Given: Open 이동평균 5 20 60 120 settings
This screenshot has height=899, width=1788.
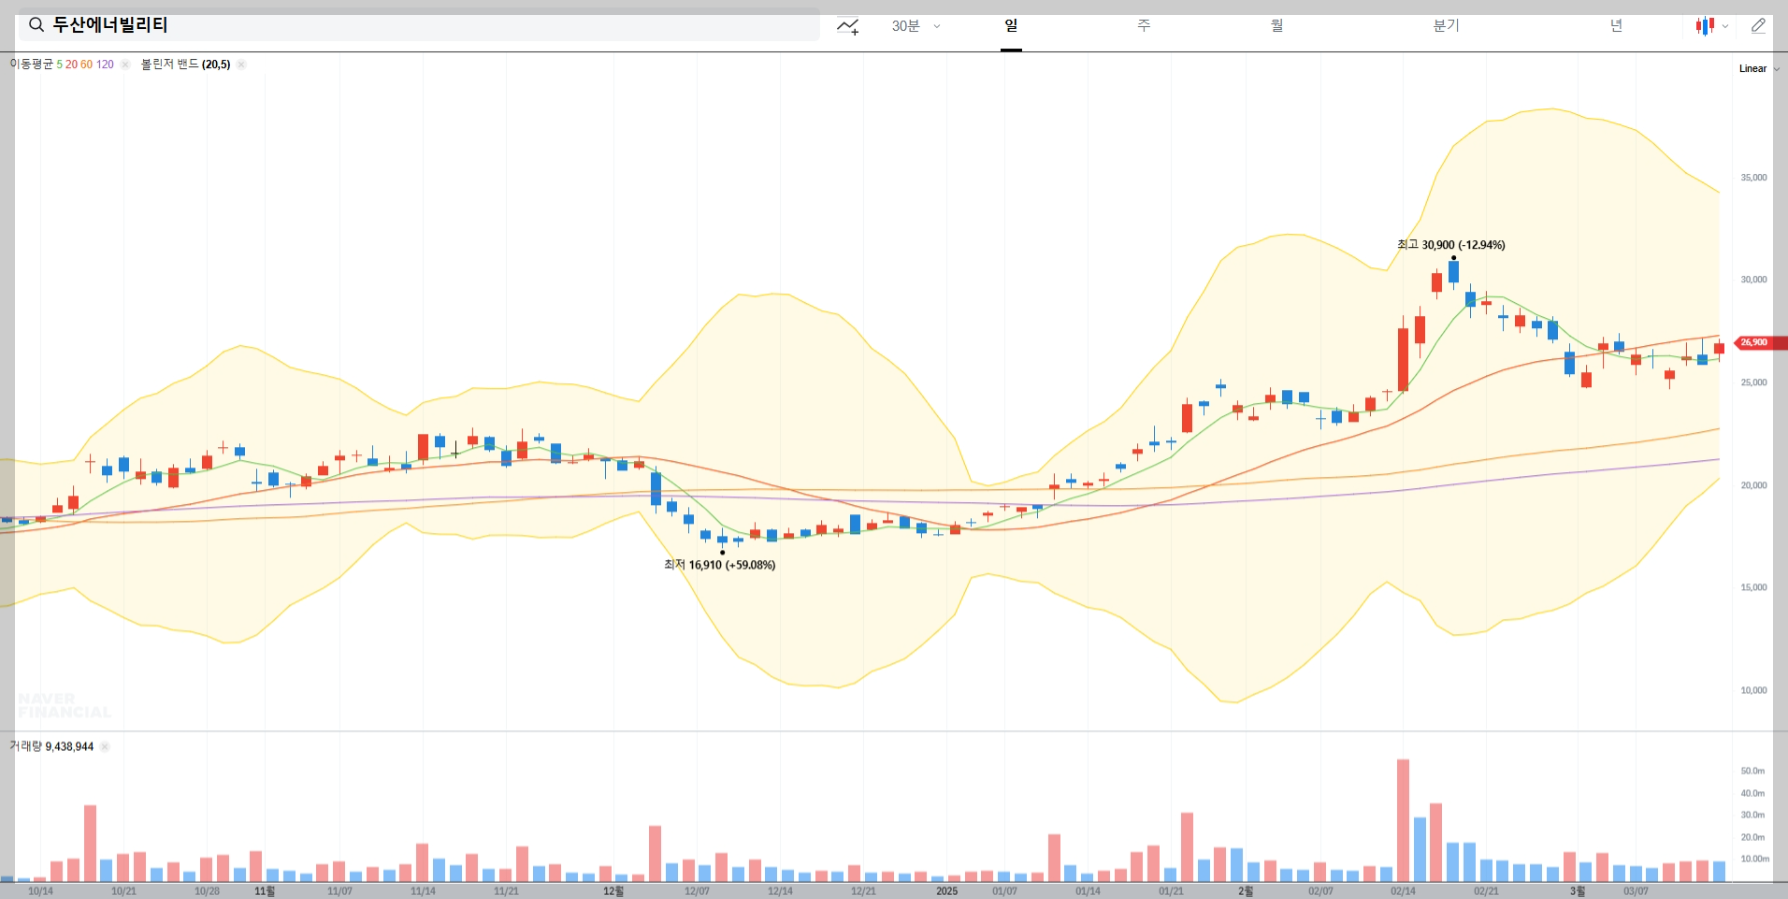Looking at the screenshot, I should click(62, 64).
